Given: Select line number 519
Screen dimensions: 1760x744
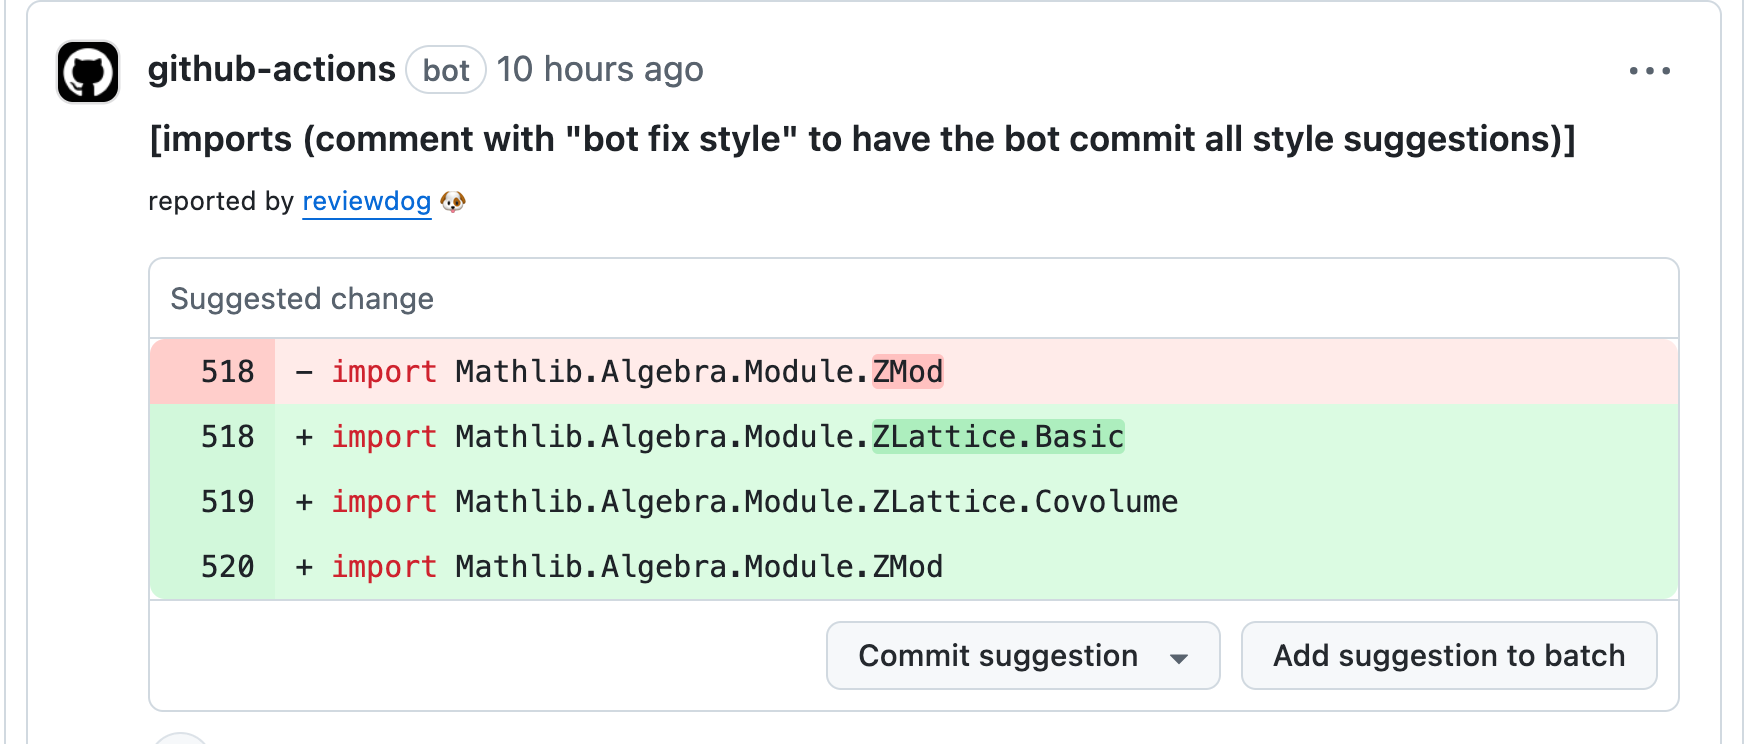Looking at the screenshot, I should click(228, 502).
